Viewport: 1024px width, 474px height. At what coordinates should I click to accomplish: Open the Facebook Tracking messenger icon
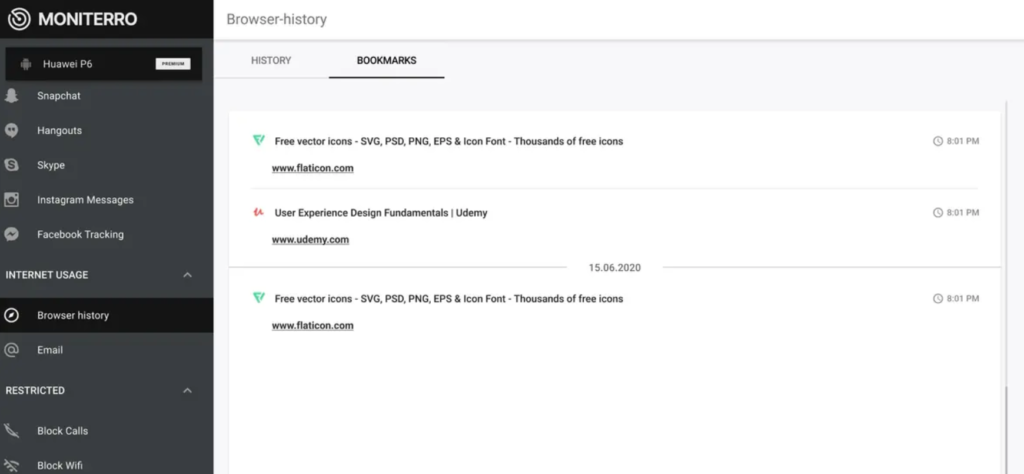11,234
